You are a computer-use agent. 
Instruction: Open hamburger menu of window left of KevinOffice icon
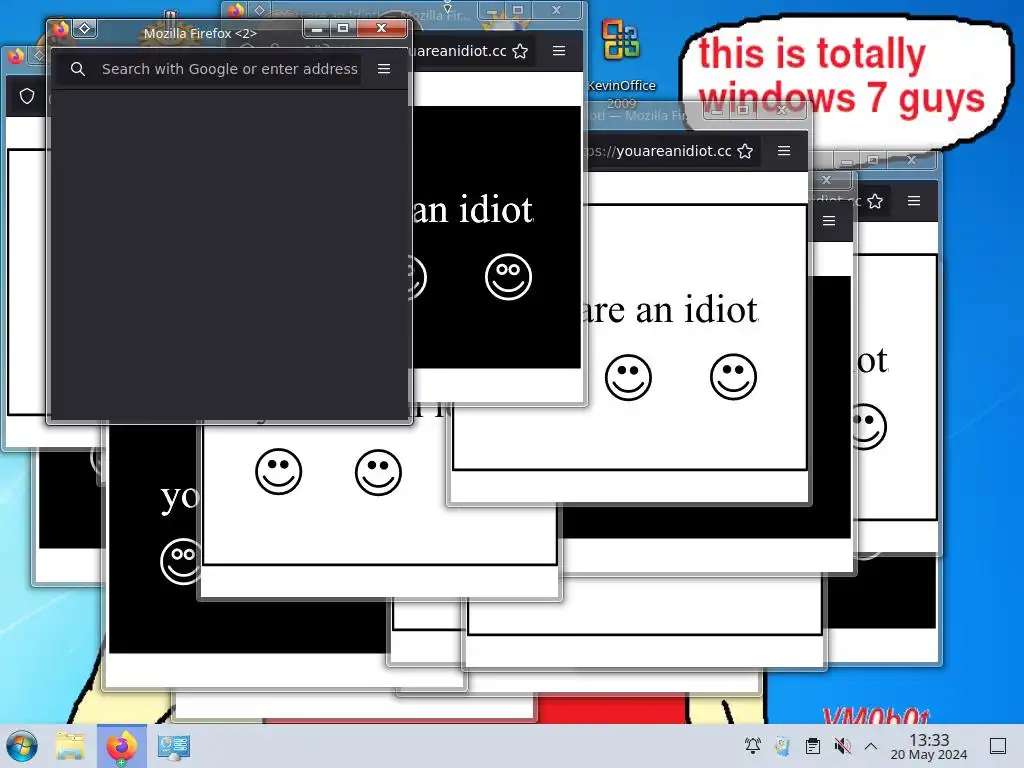pyautogui.click(x=559, y=50)
